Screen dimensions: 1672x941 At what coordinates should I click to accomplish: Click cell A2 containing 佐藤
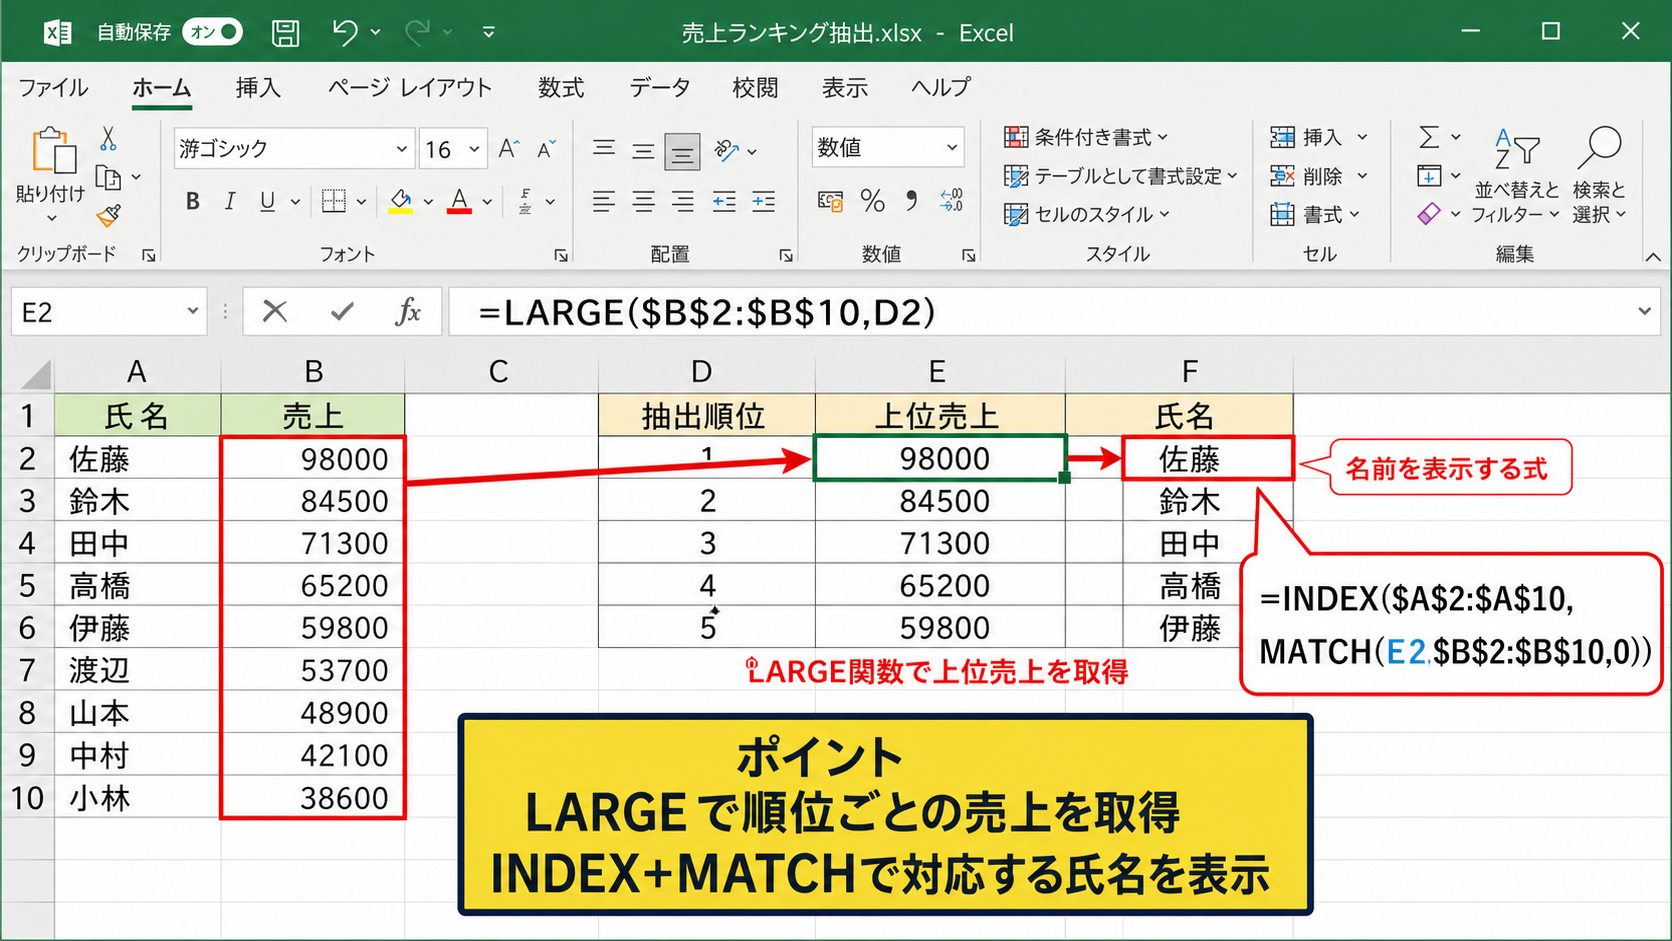pyautogui.click(x=137, y=458)
